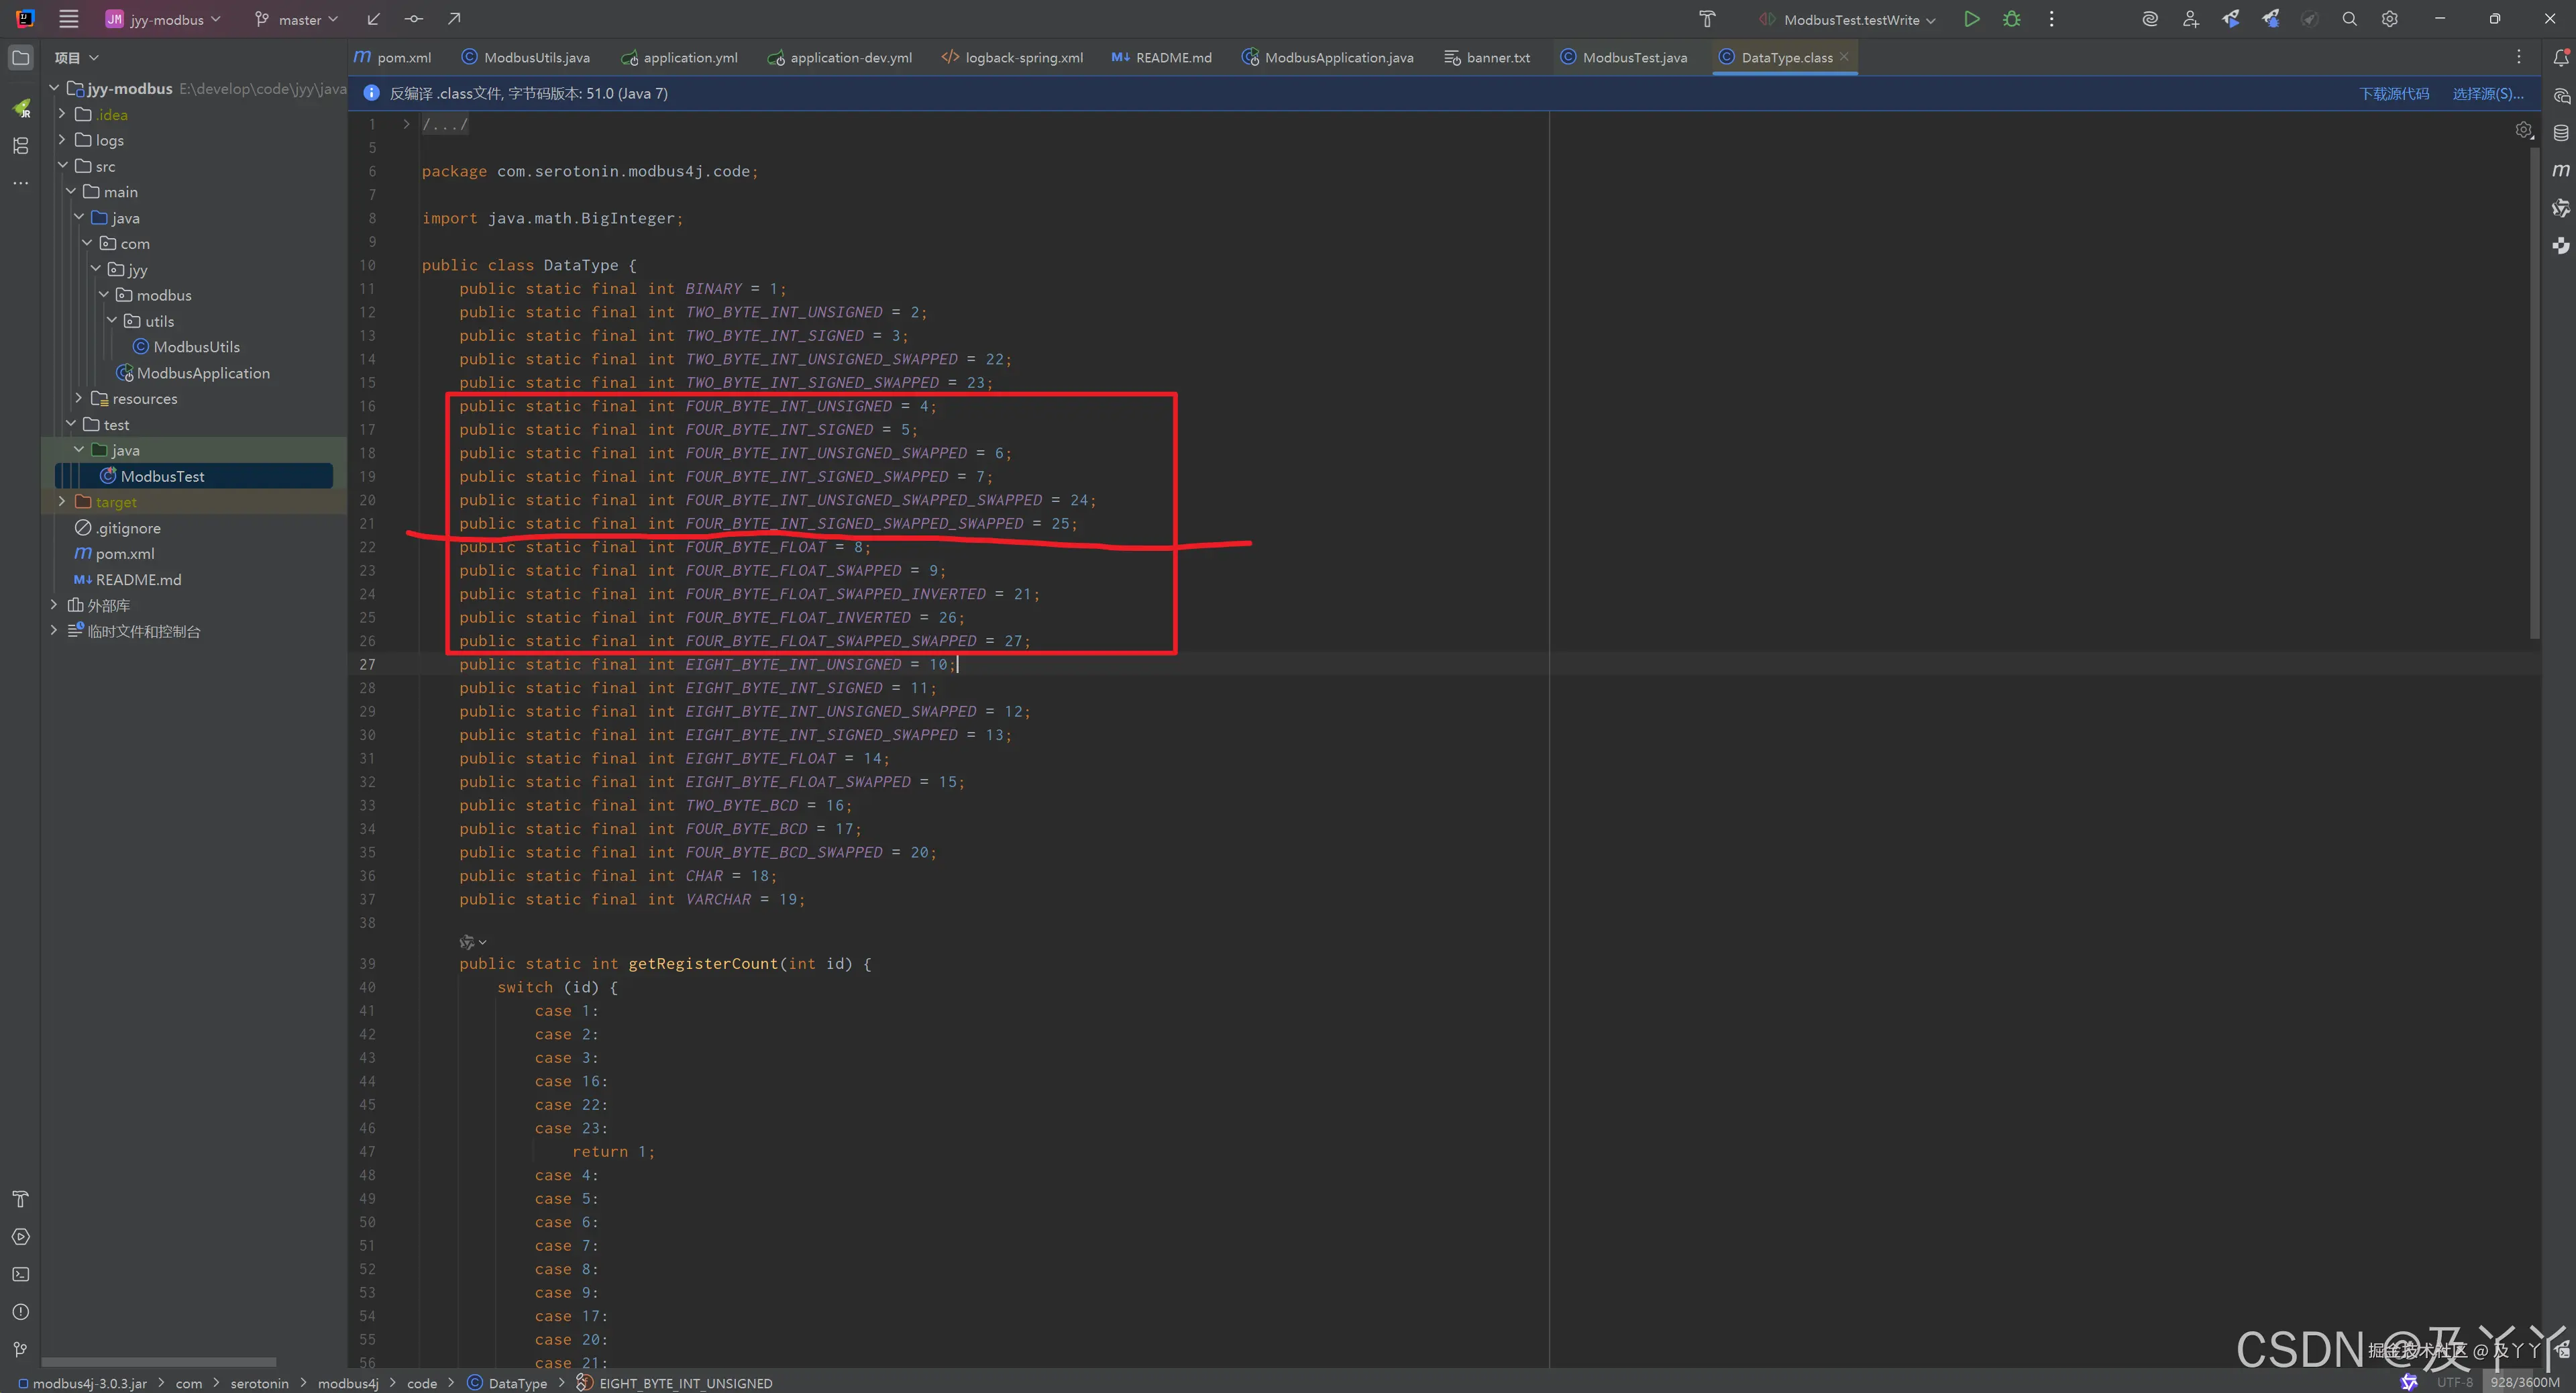The width and height of the screenshot is (2576, 1393).
Task: Click the 选择源(S)... link
Action: coord(2487,94)
